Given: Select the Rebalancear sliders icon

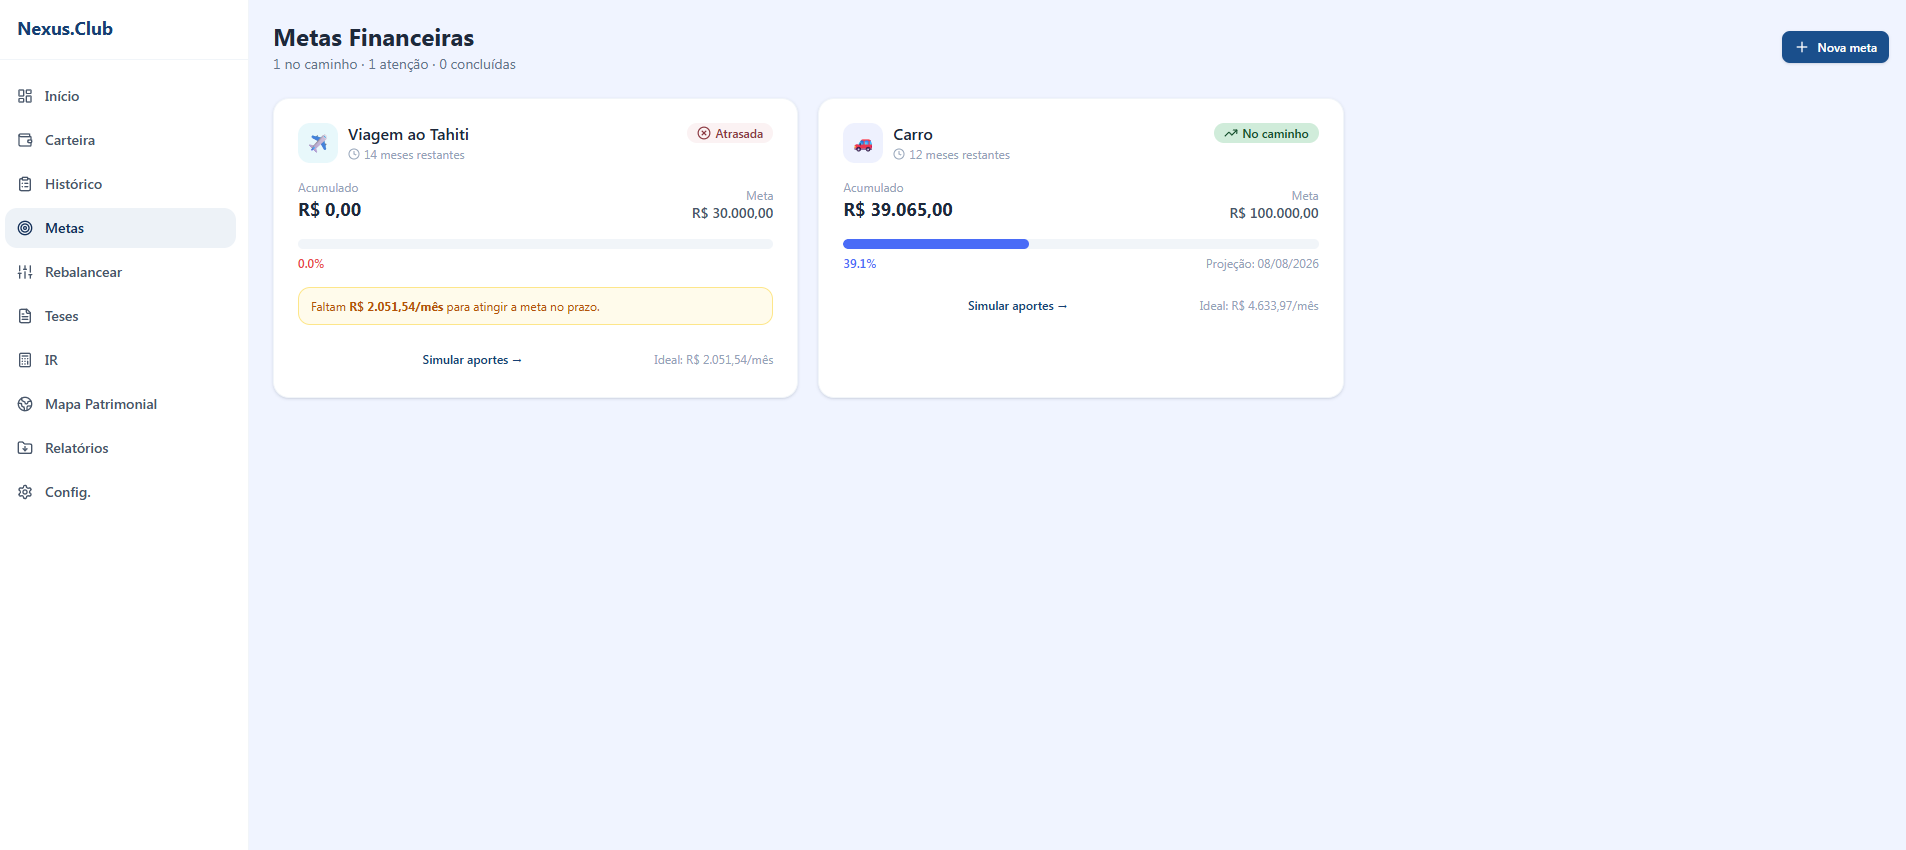Looking at the screenshot, I should point(25,272).
